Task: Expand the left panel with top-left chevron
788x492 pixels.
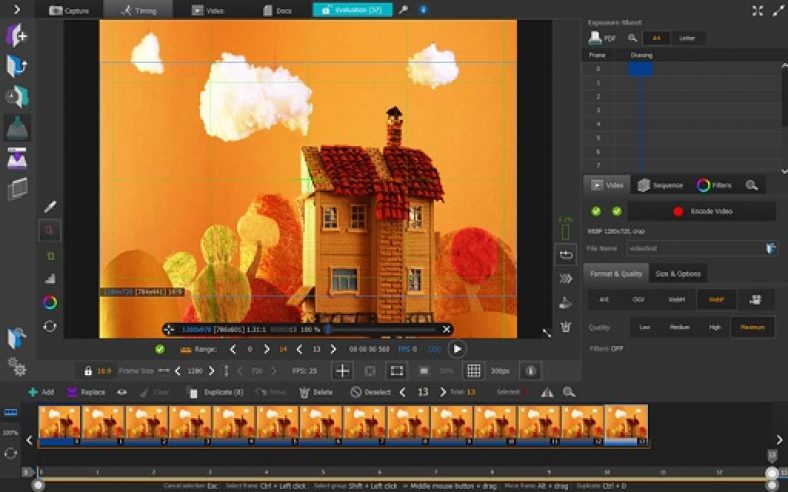Action: coord(16,10)
